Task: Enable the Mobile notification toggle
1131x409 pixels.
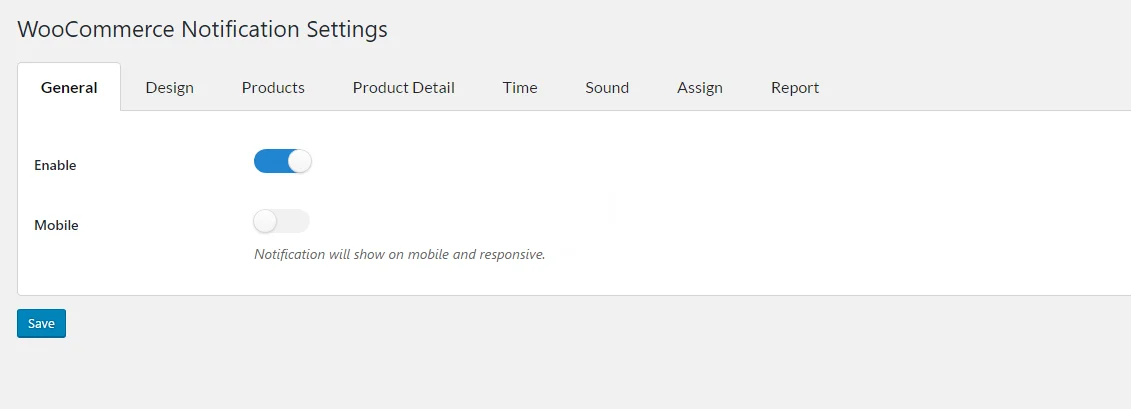Action: pos(282,221)
